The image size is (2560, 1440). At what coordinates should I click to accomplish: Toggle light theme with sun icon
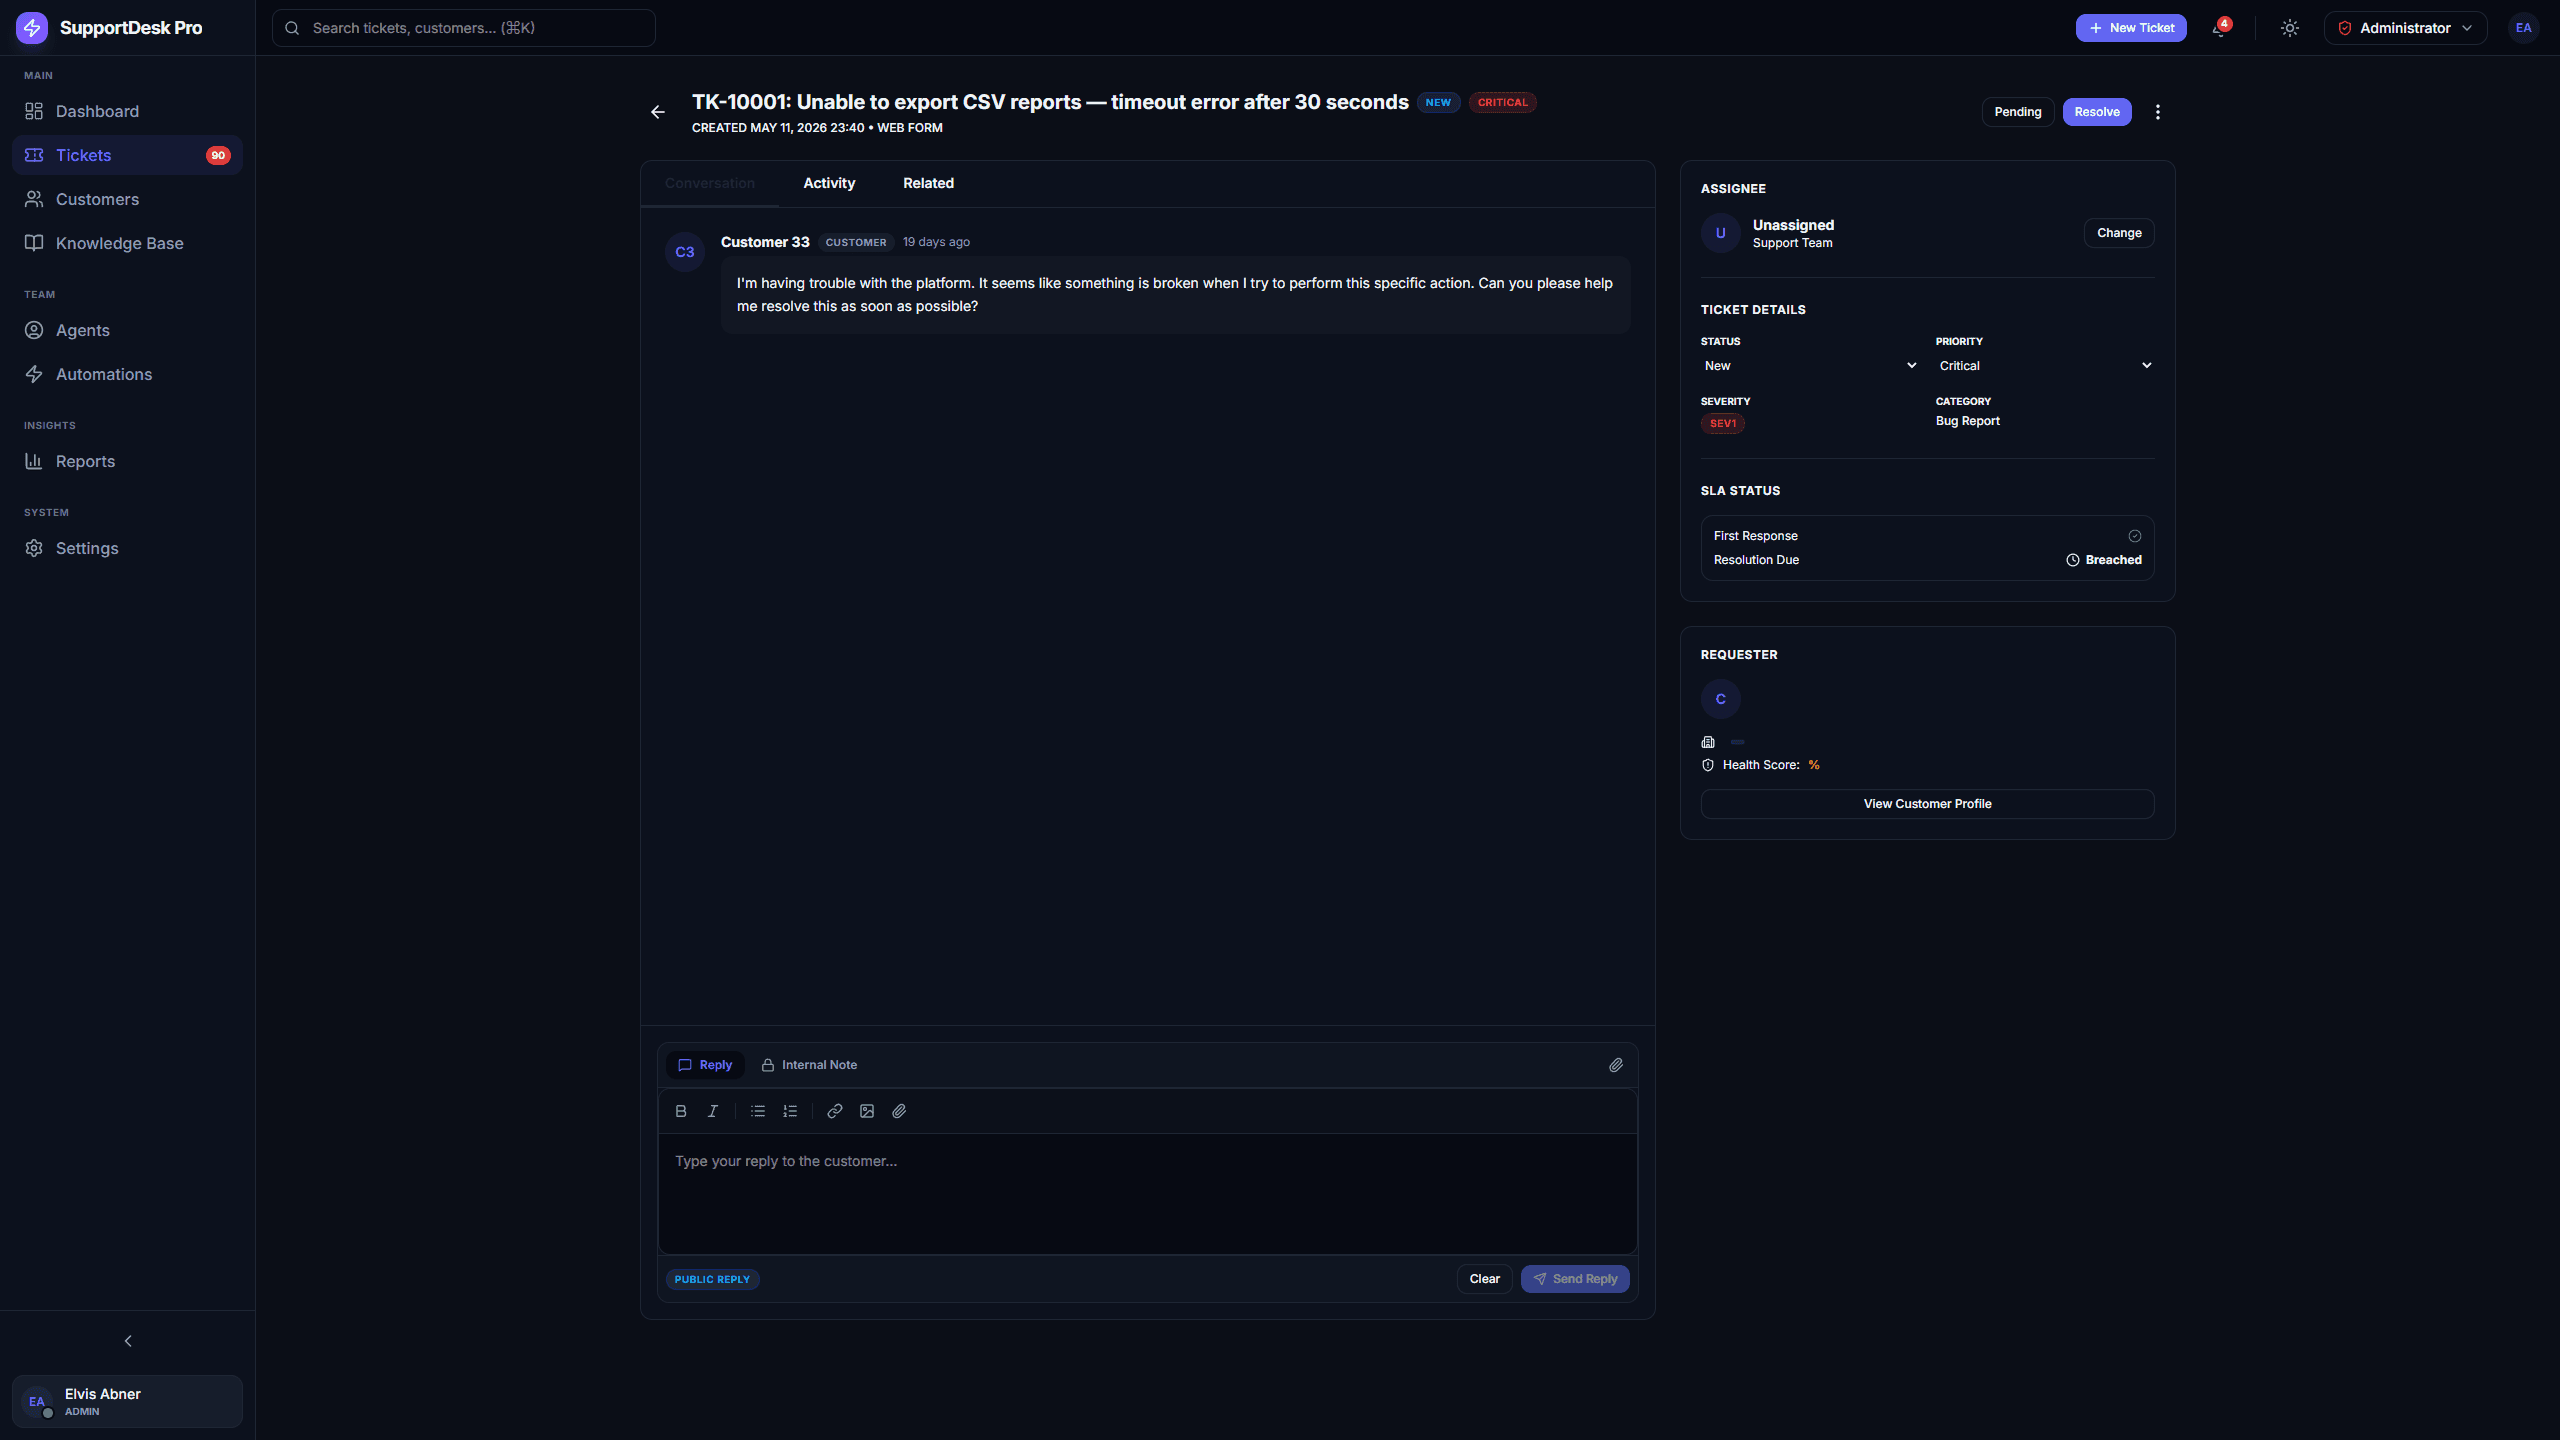pos(2290,28)
